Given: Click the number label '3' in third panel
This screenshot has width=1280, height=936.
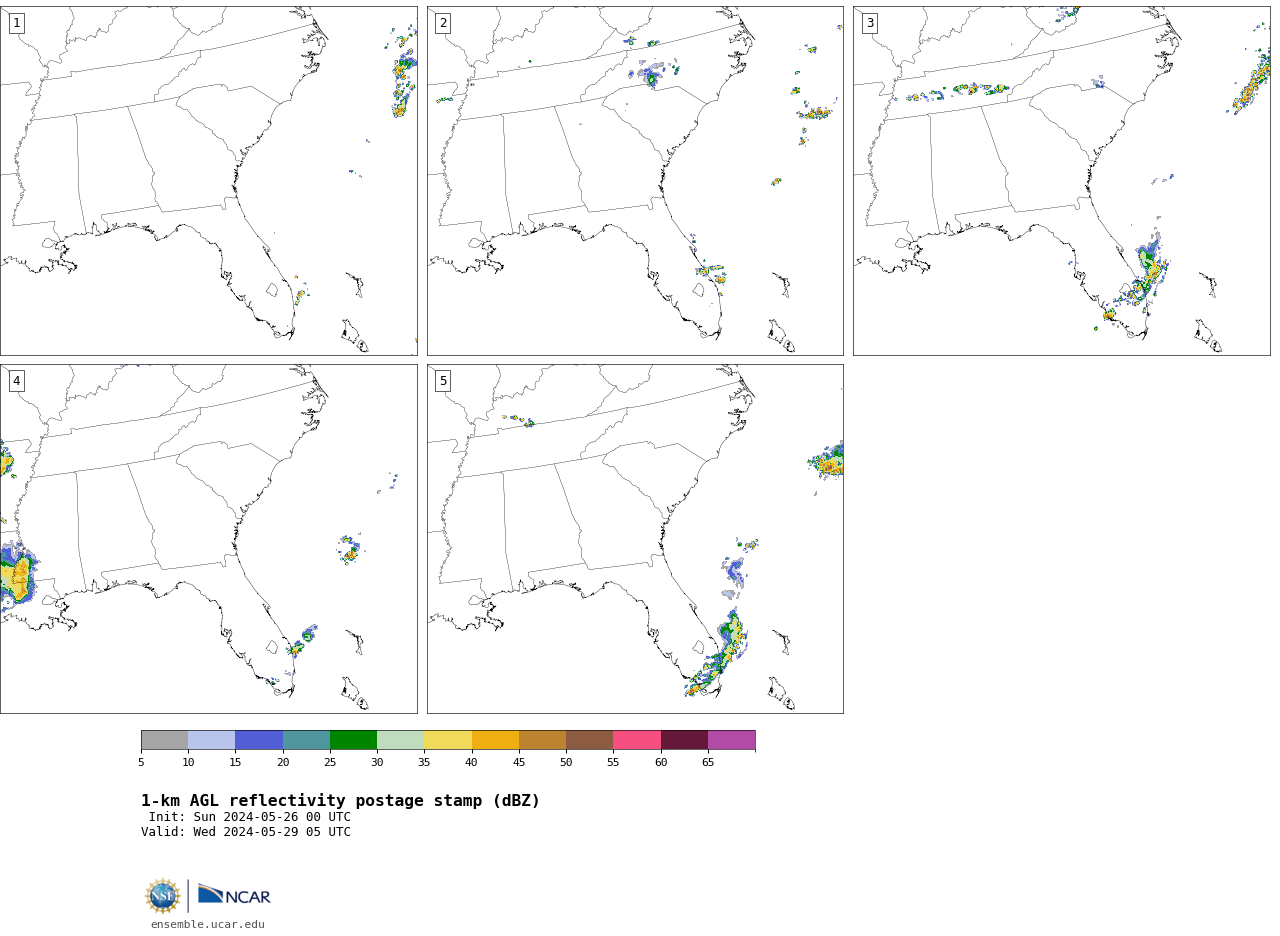Looking at the screenshot, I should click(x=869, y=23).
